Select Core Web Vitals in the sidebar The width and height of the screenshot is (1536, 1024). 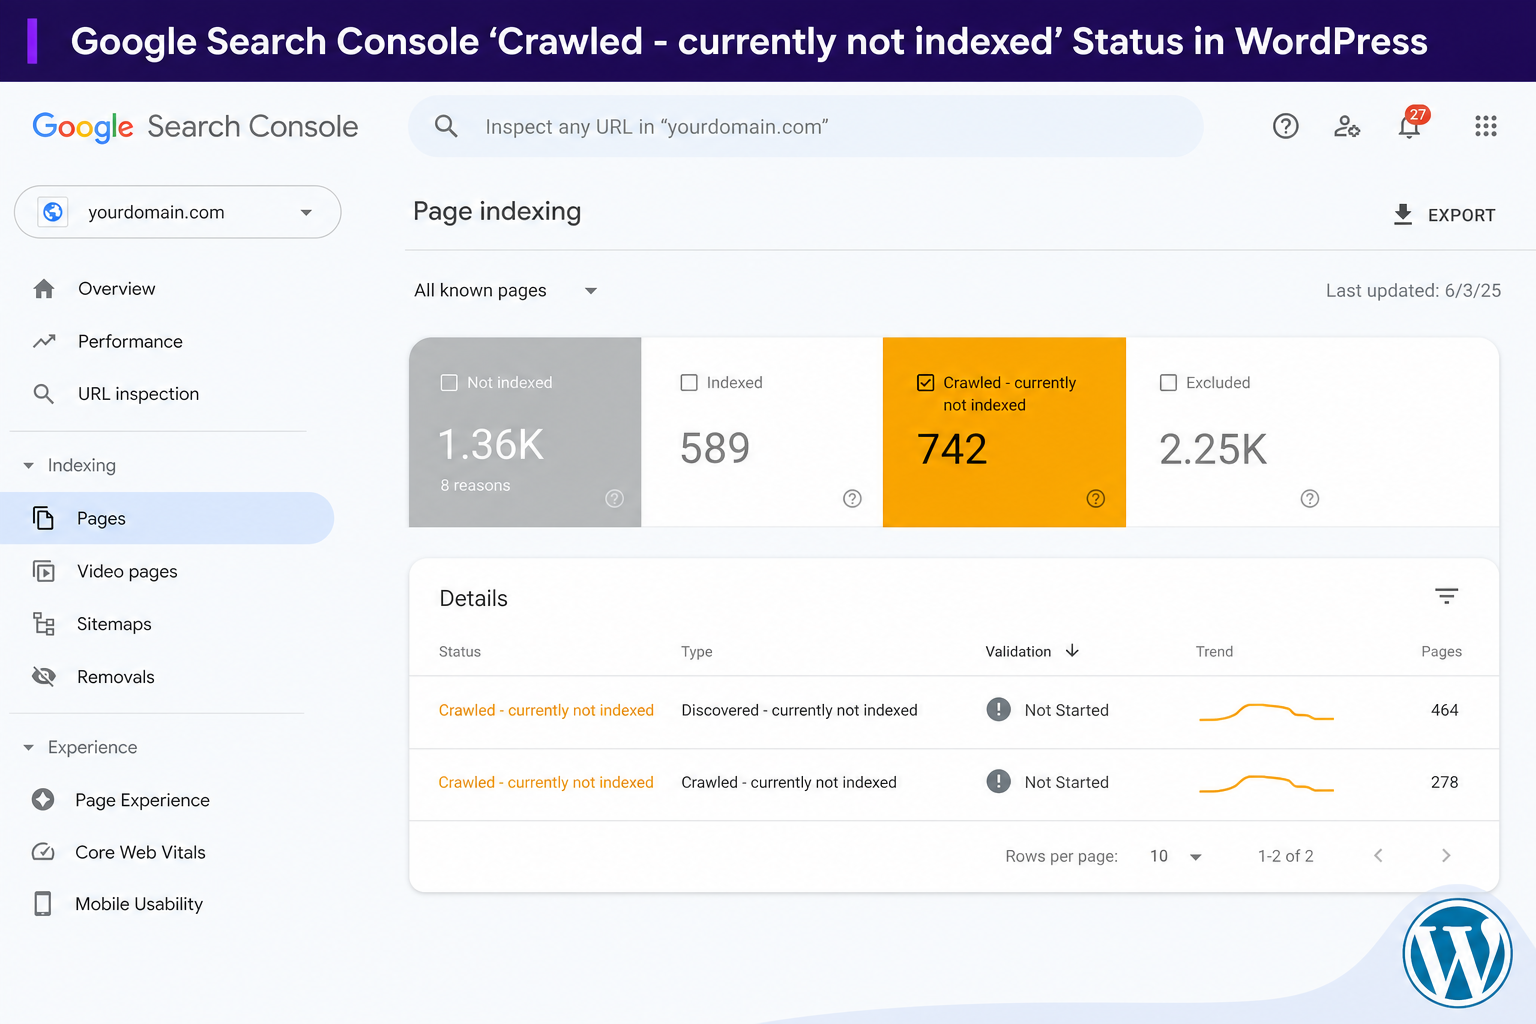[140, 852]
